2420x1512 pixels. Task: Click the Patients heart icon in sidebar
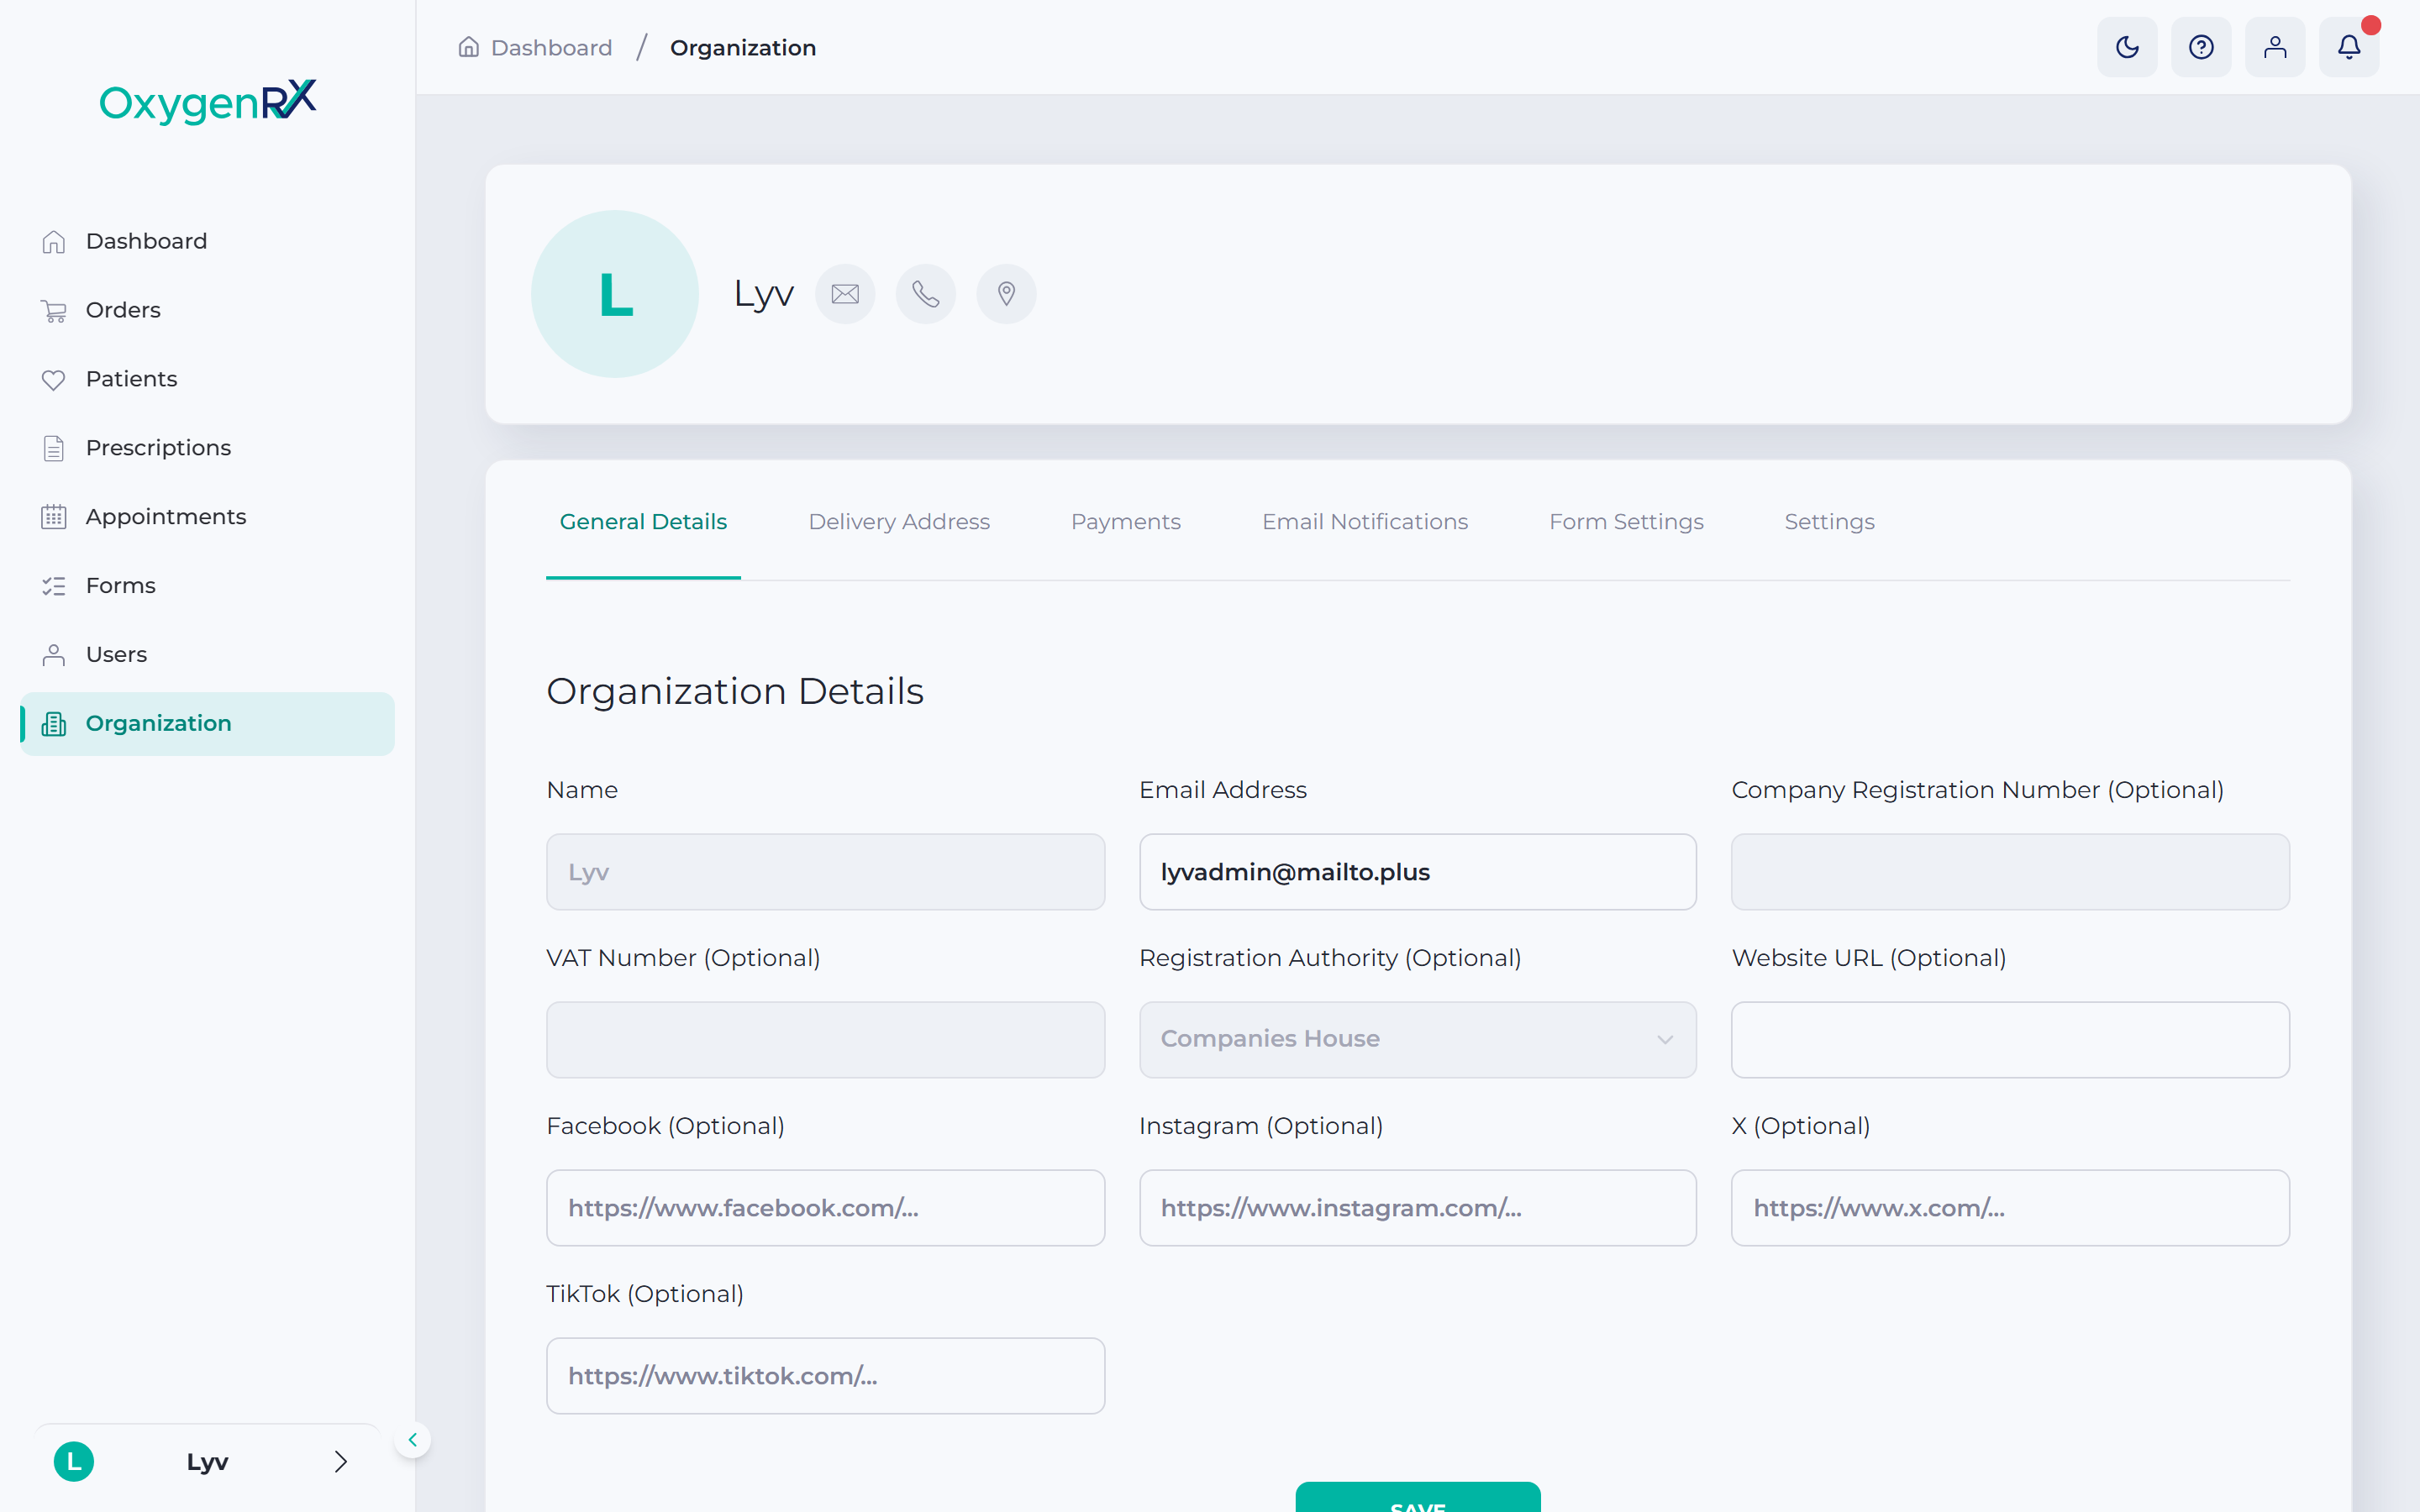click(54, 380)
